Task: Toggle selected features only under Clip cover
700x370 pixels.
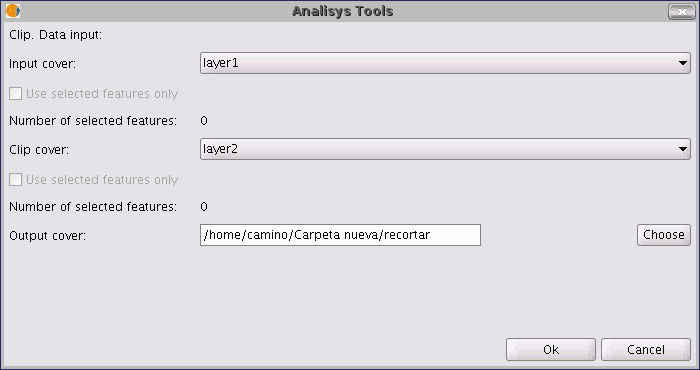Action: point(16,179)
